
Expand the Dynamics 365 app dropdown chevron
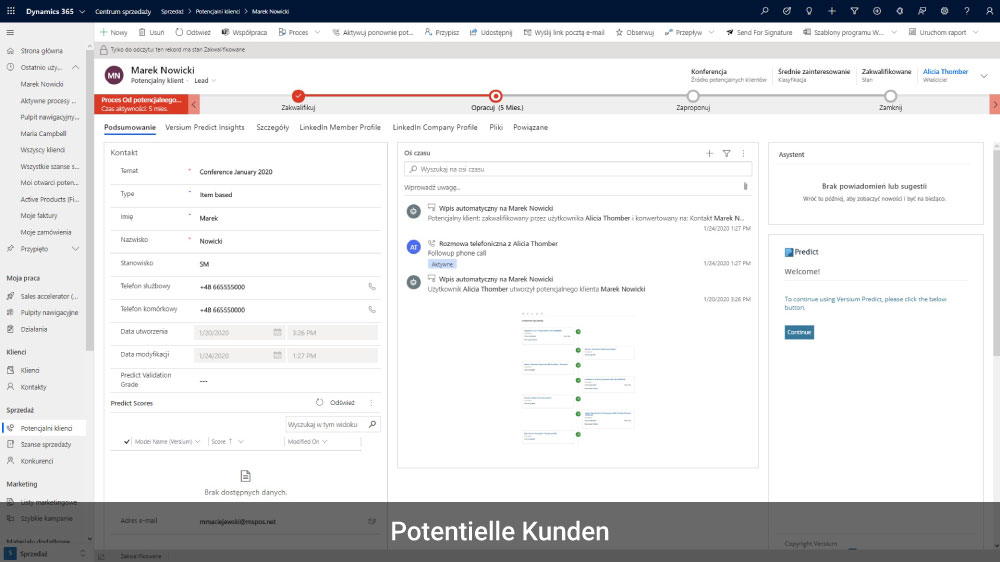pyautogui.click(x=82, y=11)
